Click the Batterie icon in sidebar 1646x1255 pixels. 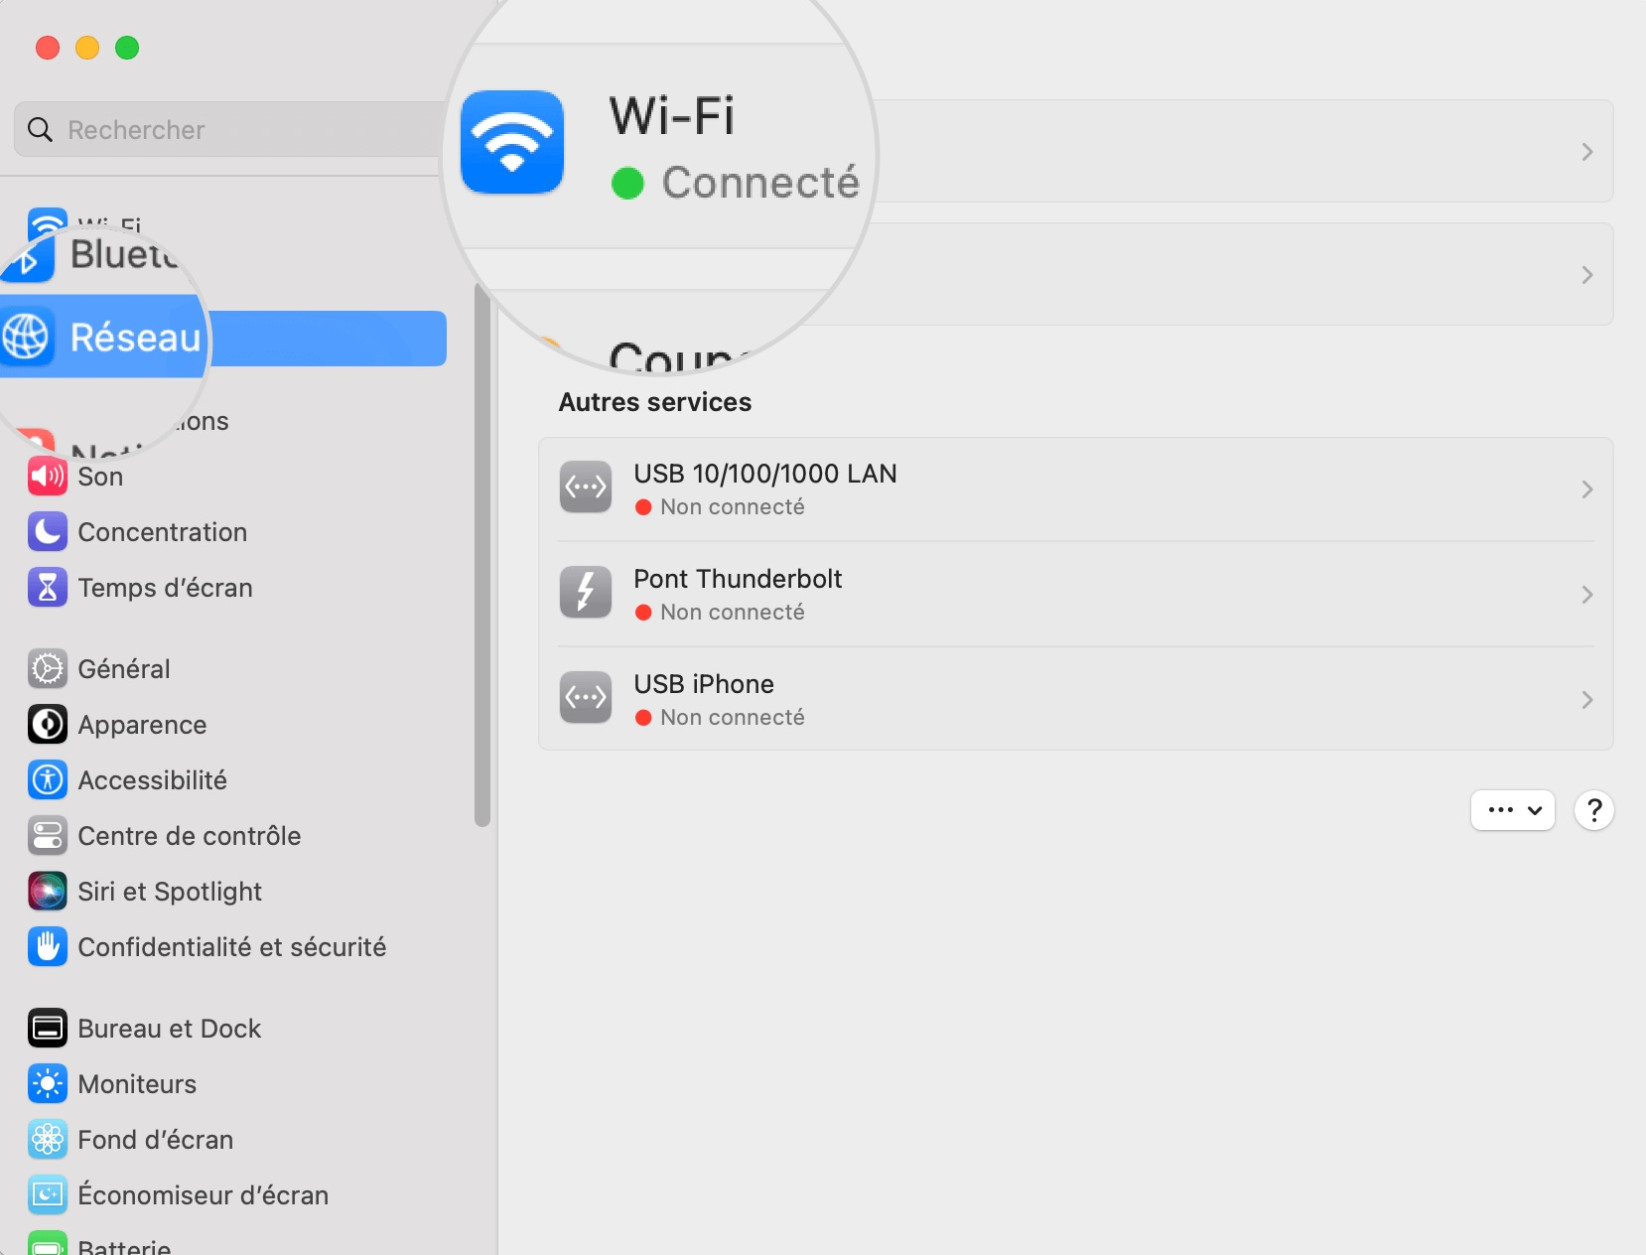coord(47,1244)
